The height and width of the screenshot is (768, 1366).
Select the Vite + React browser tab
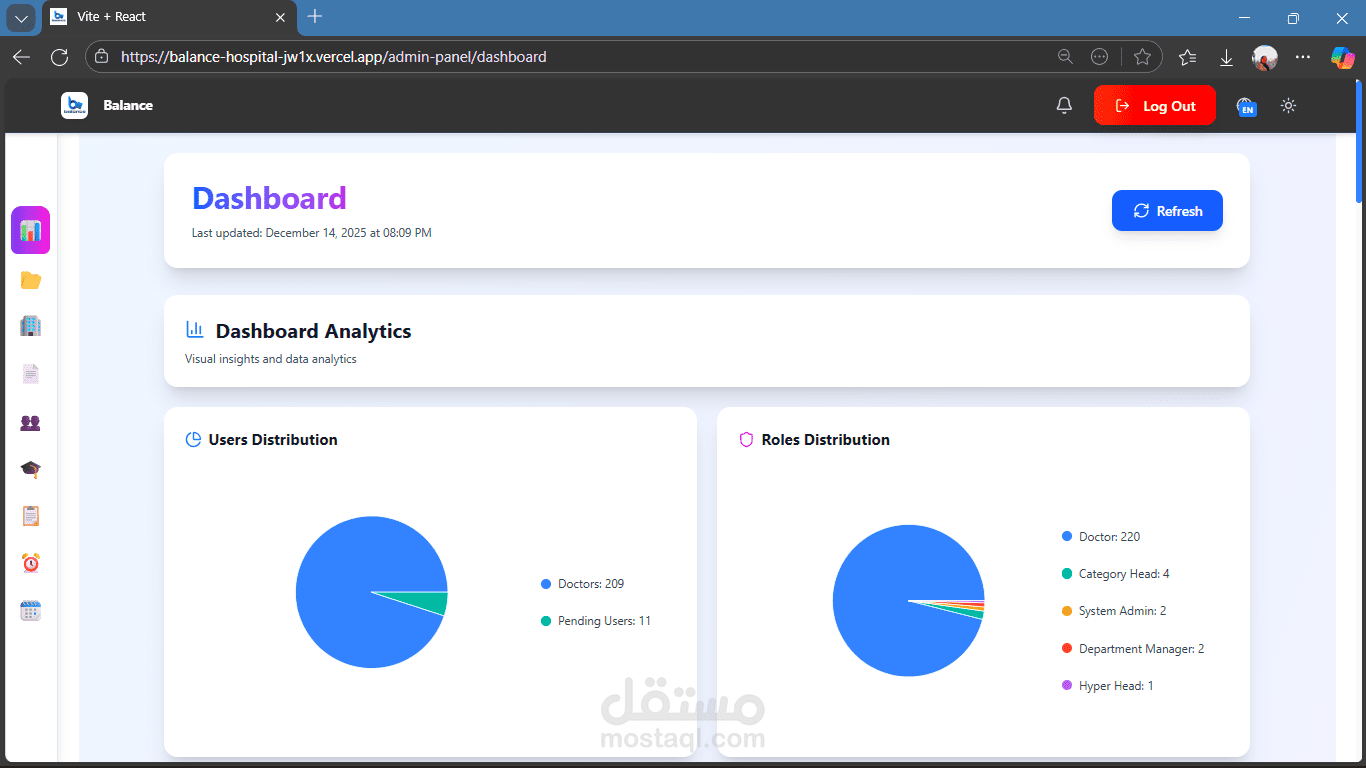150,17
